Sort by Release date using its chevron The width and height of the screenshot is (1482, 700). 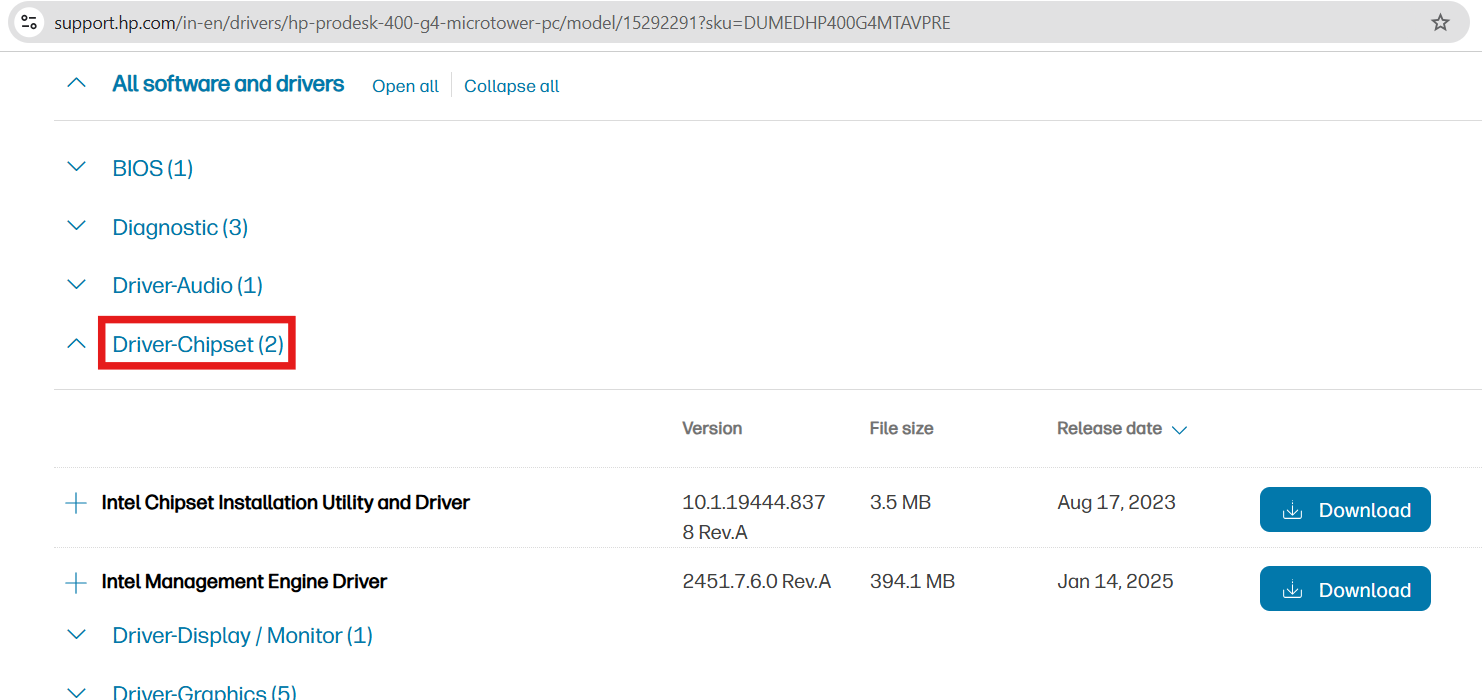(1181, 429)
